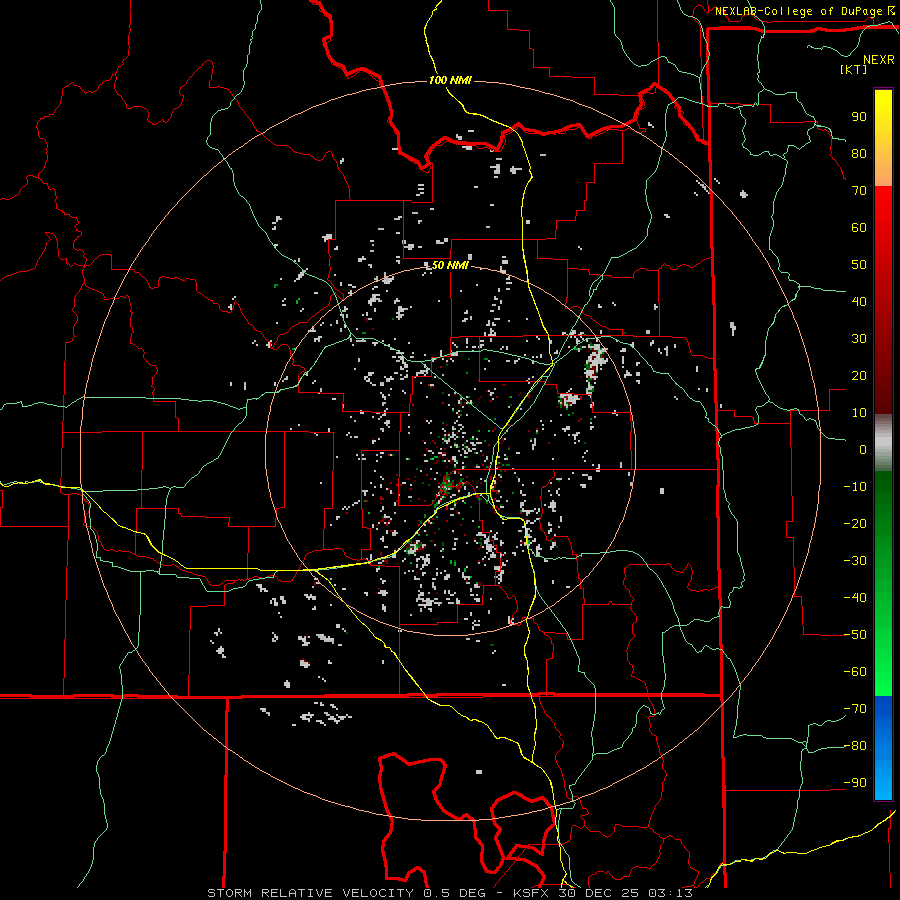The width and height of the screenshot is (900, 900).
Task: Pick the blue segment of the color bar
Action: click(x=883, y=748)
